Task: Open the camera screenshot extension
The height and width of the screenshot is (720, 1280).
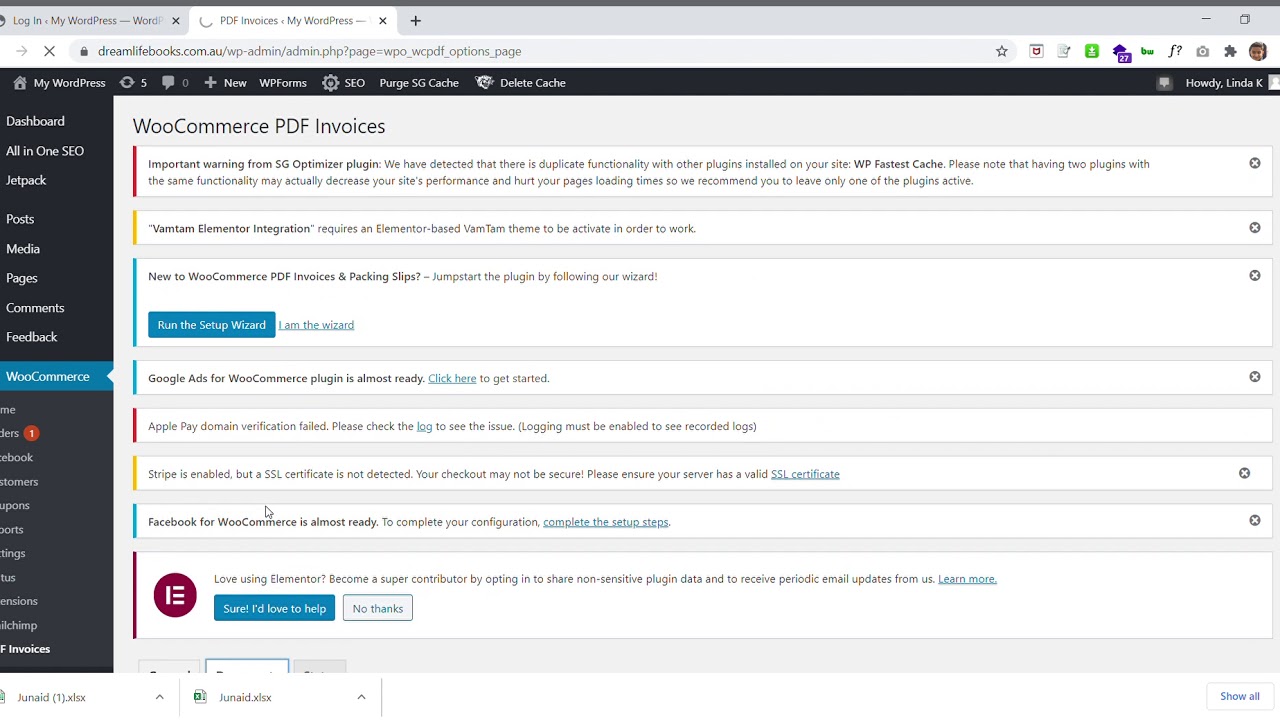Action: point(1202,51)
